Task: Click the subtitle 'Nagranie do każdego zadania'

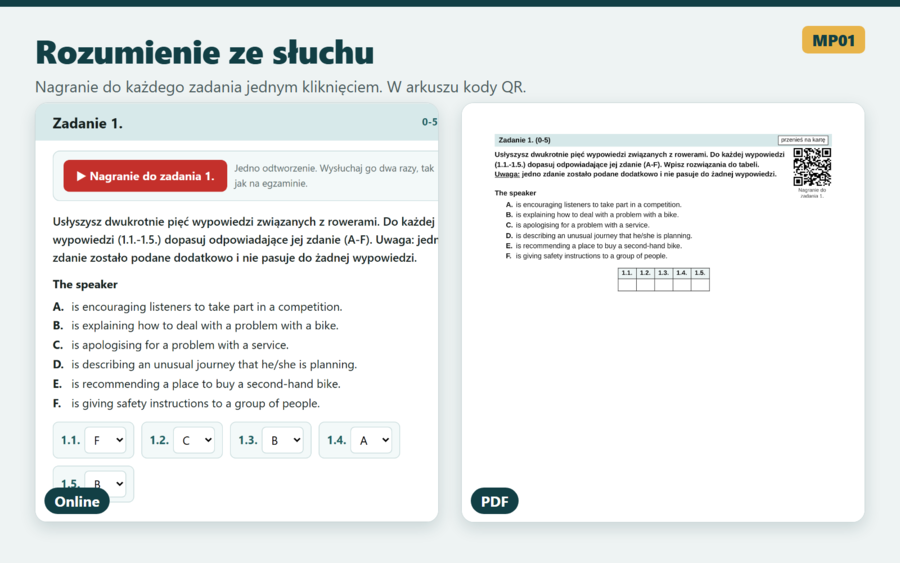Action: 280,87
